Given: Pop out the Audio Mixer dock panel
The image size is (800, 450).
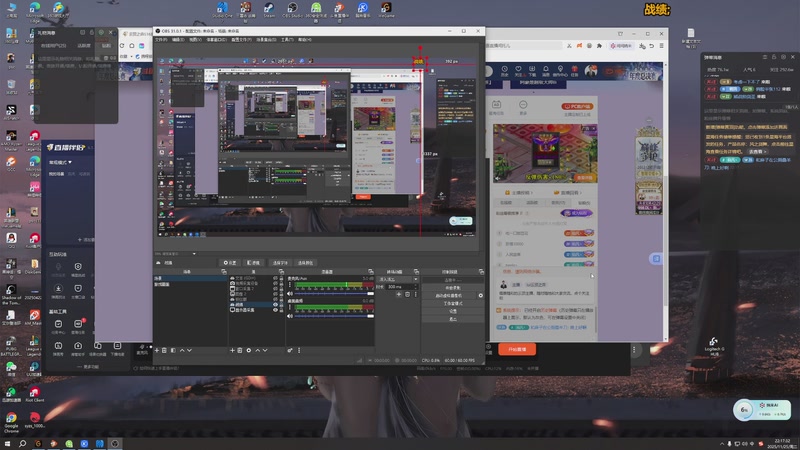Looking at the screenshot, I should [x=370, y=272].
